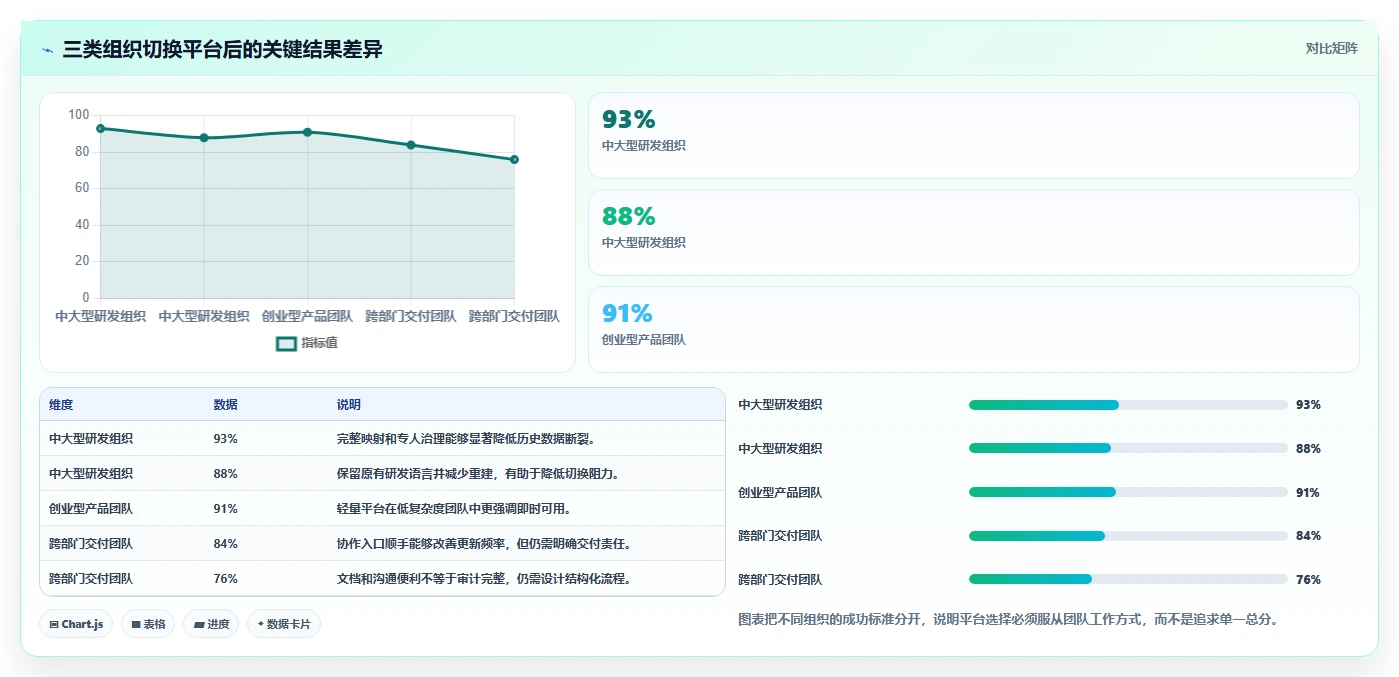
Task: Click the 数据卡片 tag chip
Action: 284,624
